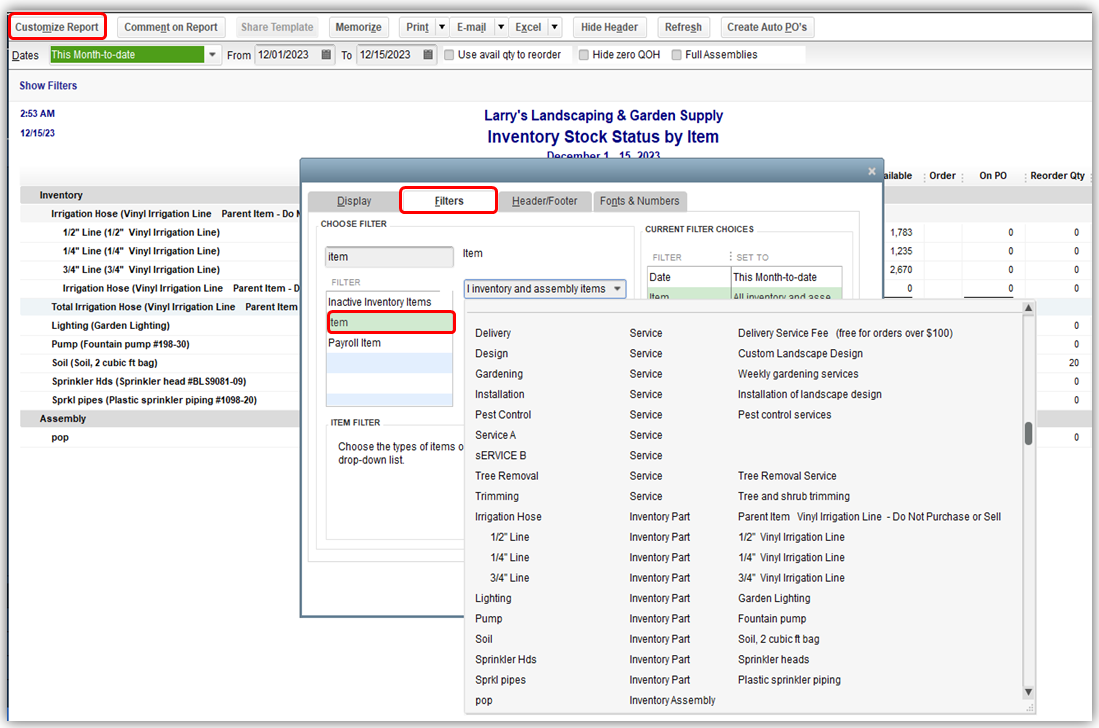Select the Date row in Current Filter Choices

point(744,277)
